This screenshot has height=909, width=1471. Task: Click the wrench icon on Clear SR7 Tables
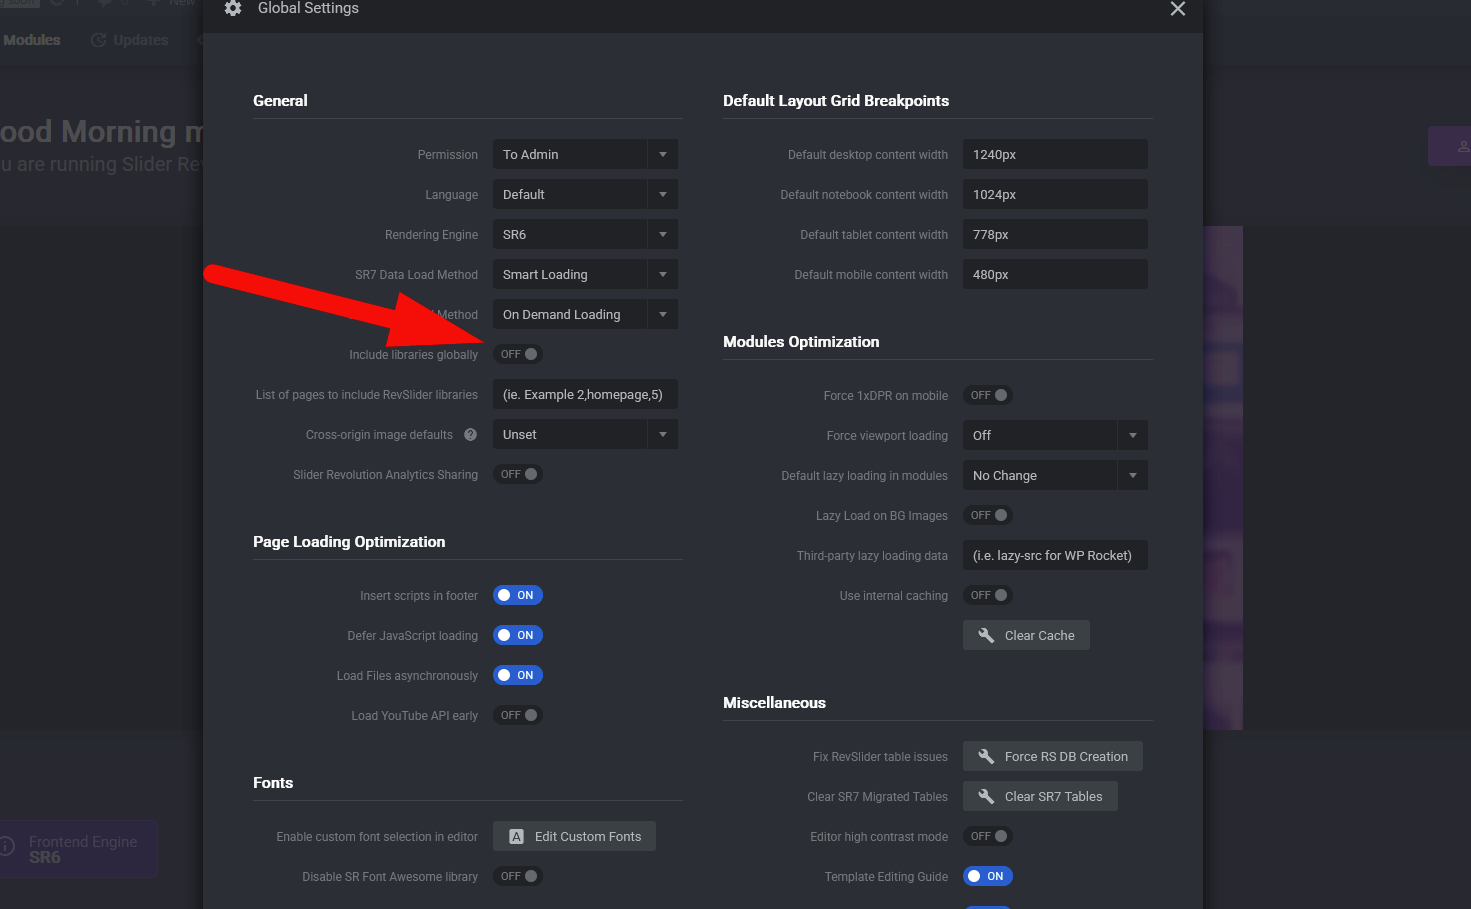pos(986,797)
